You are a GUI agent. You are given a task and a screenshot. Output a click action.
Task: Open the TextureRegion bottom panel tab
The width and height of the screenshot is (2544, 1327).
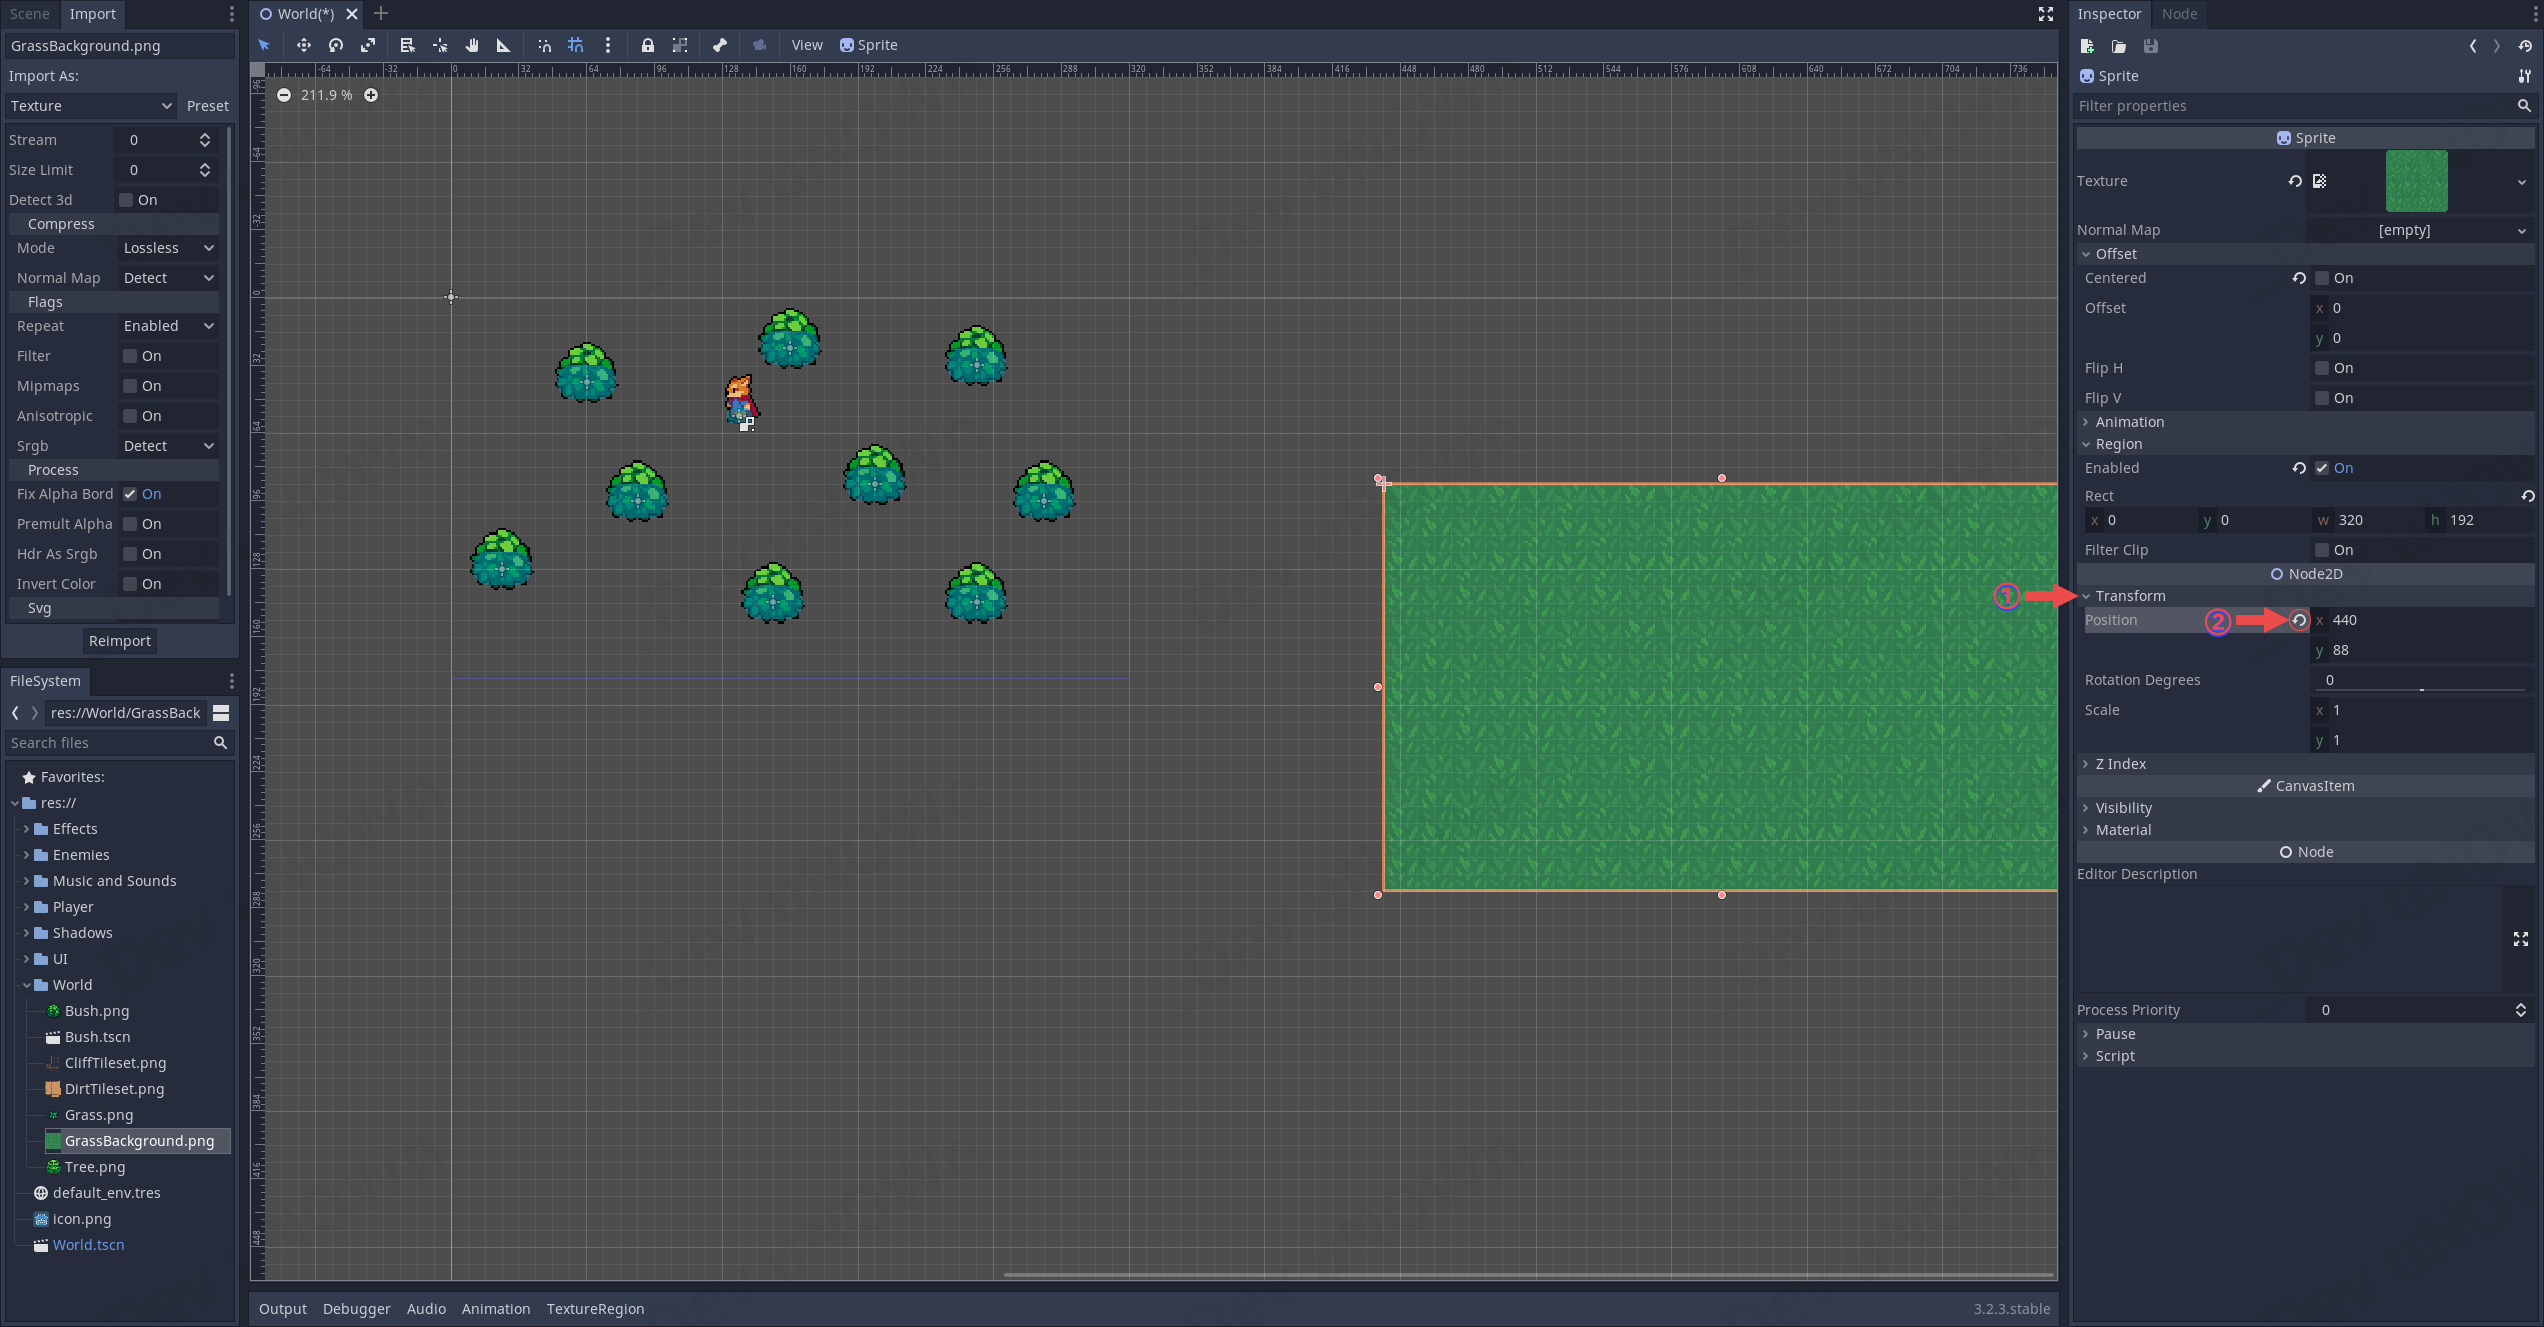pyautogui.click(x=595, y=1309)
